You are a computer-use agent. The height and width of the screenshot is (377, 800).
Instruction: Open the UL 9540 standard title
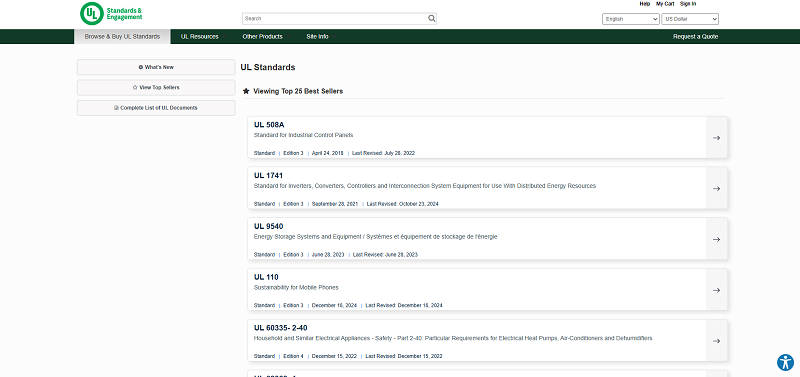coord(268,226)
